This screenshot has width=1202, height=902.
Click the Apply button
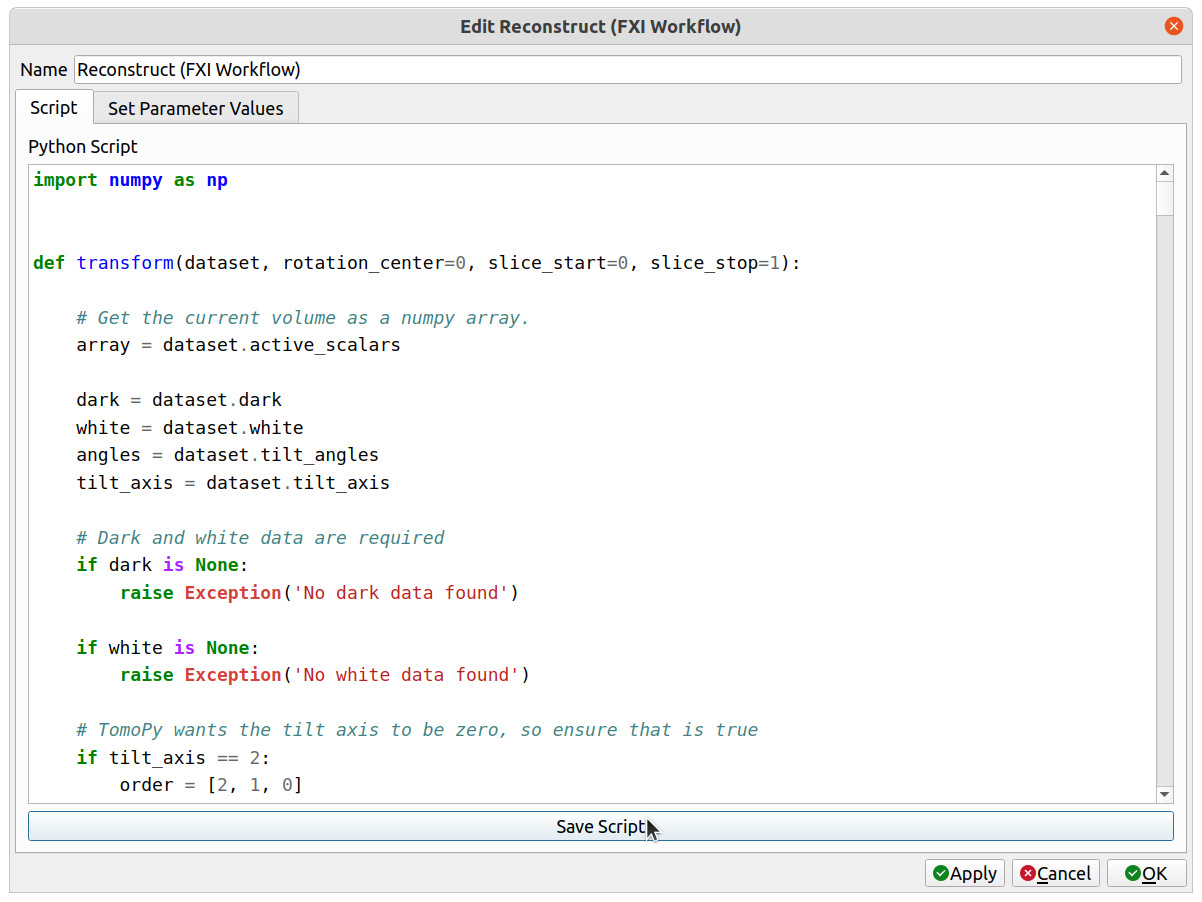pos(965,873)
